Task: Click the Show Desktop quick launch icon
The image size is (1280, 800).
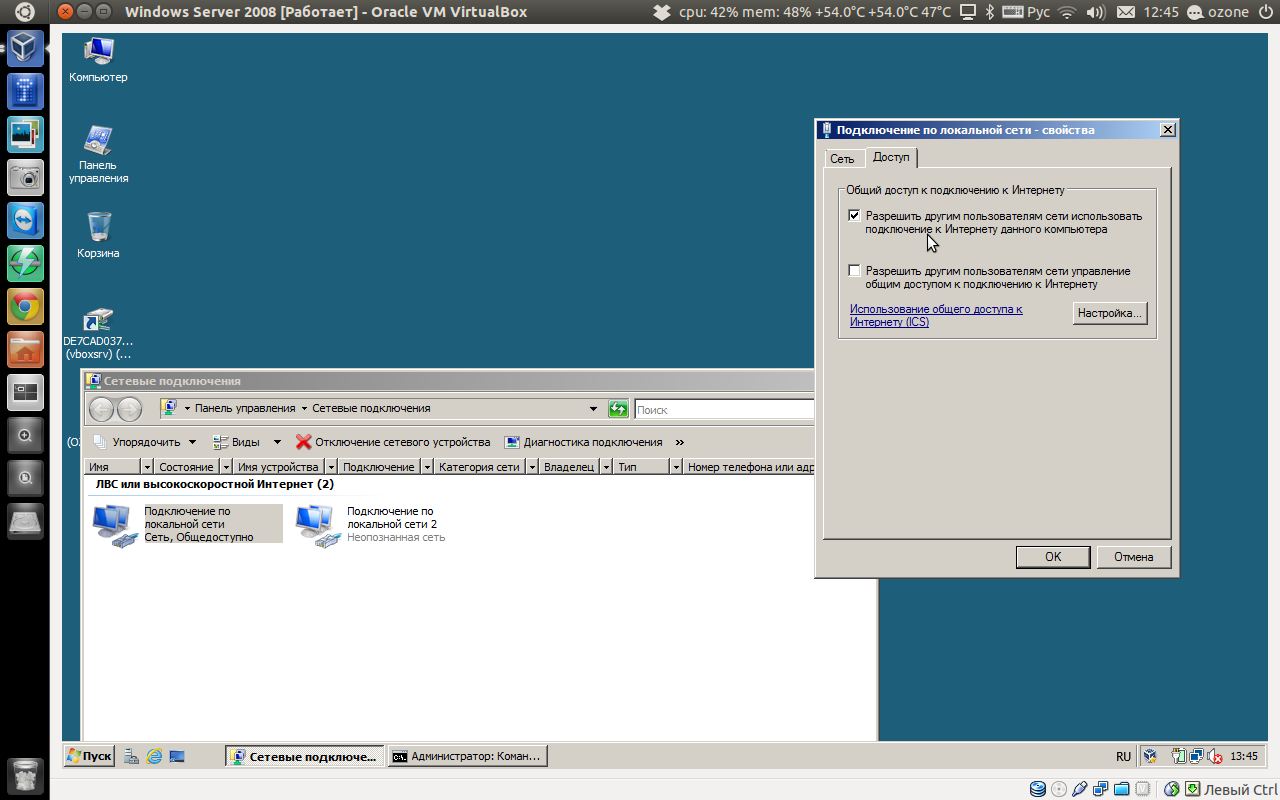Action: tap(177, 757)
